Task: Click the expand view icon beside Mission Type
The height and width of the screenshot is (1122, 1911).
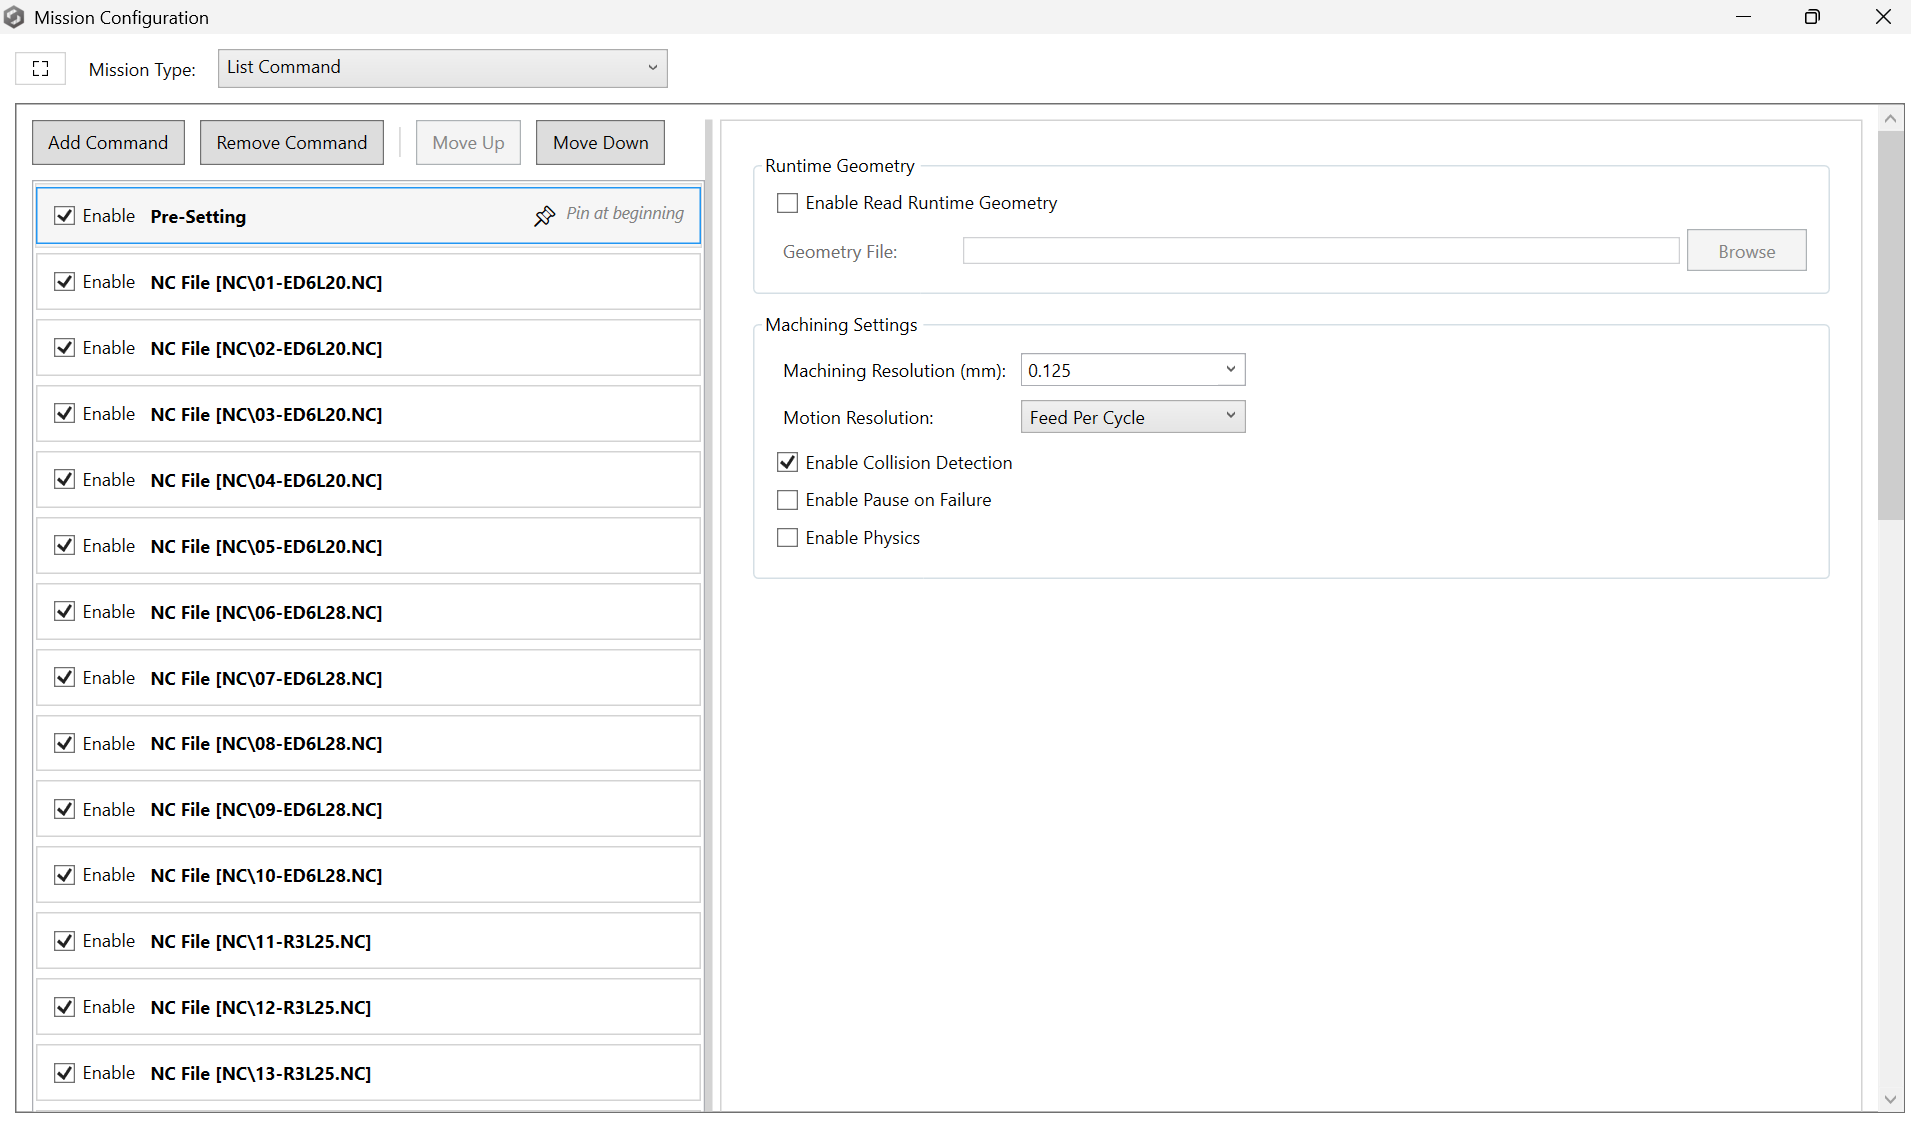Action: (x=40, y=69)
